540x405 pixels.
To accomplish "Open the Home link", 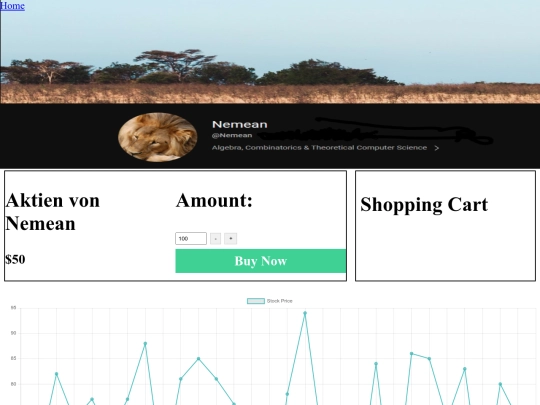I will click(12, 6).
